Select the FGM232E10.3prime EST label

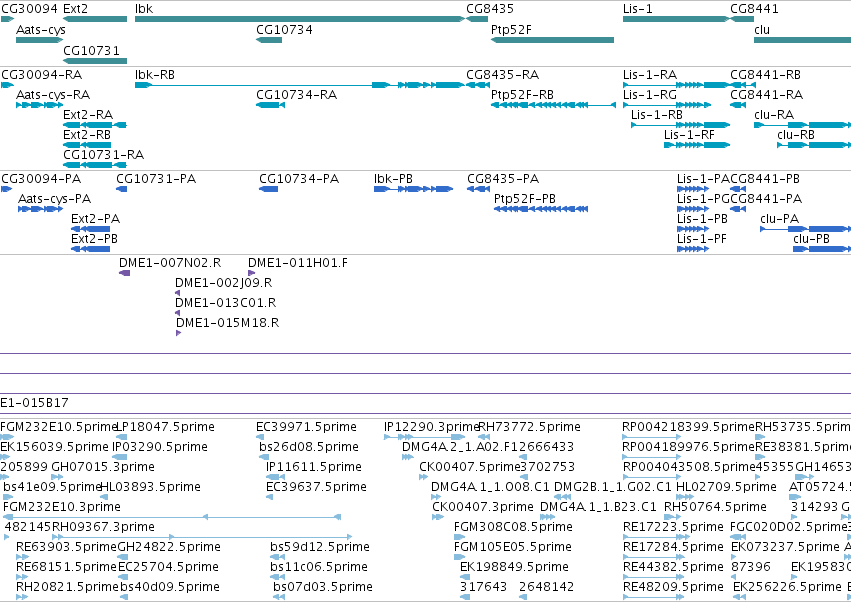62,507
